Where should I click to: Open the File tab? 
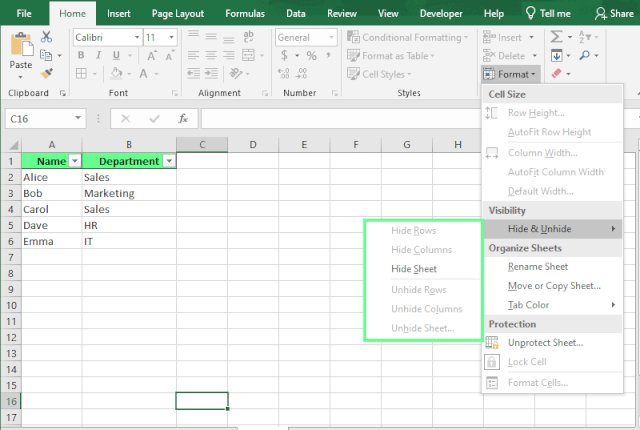pos(24,13)
